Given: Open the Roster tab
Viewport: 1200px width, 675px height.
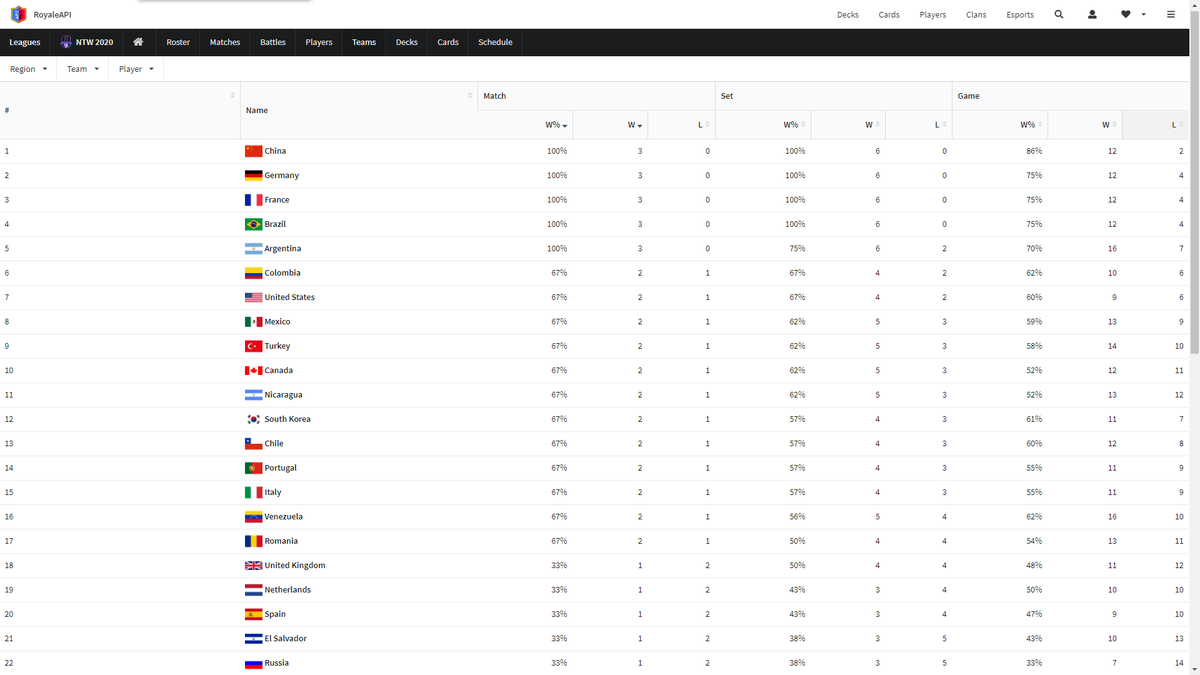Looking at the screenshot, I should pyautogui.click(x=178, y=42).
